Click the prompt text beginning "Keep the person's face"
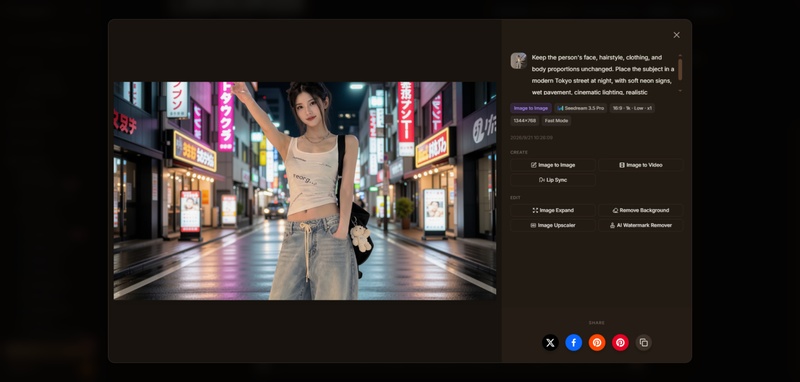This screenshot has height=382, width=800. coord(603,74)
